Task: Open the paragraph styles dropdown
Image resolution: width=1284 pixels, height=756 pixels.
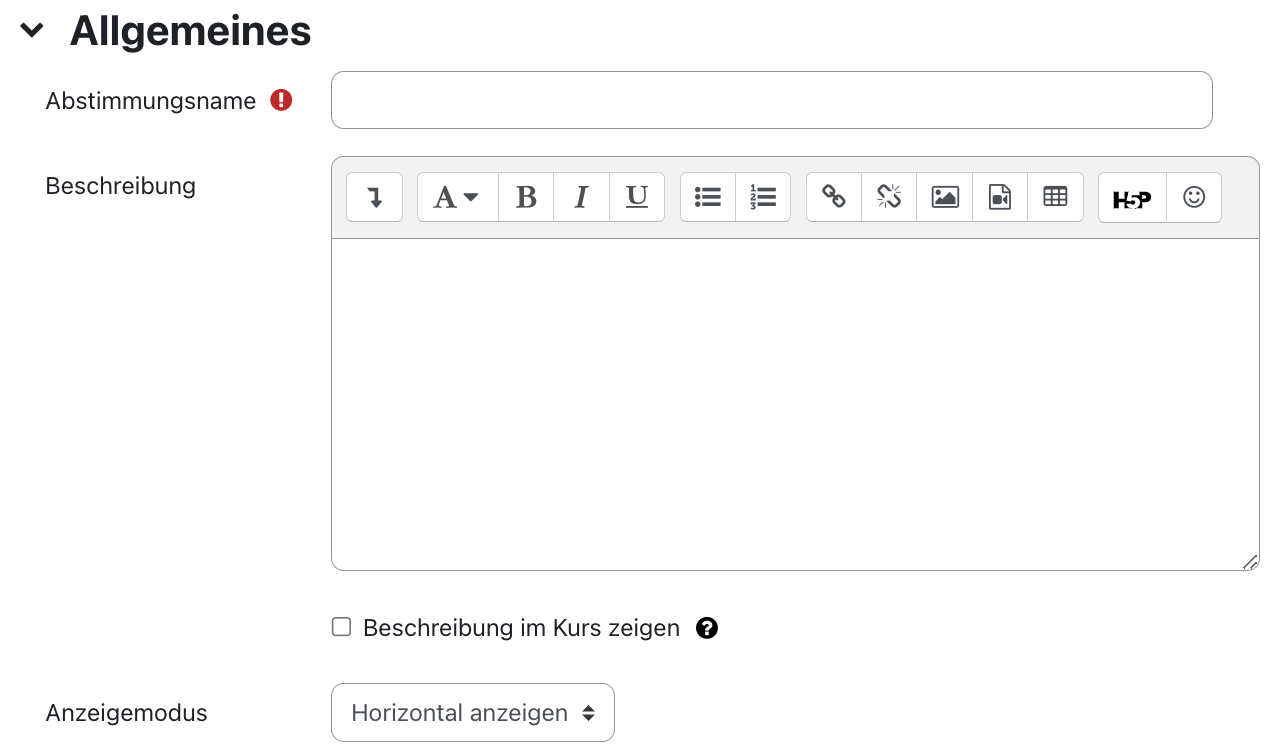Action: pos(456,197)
